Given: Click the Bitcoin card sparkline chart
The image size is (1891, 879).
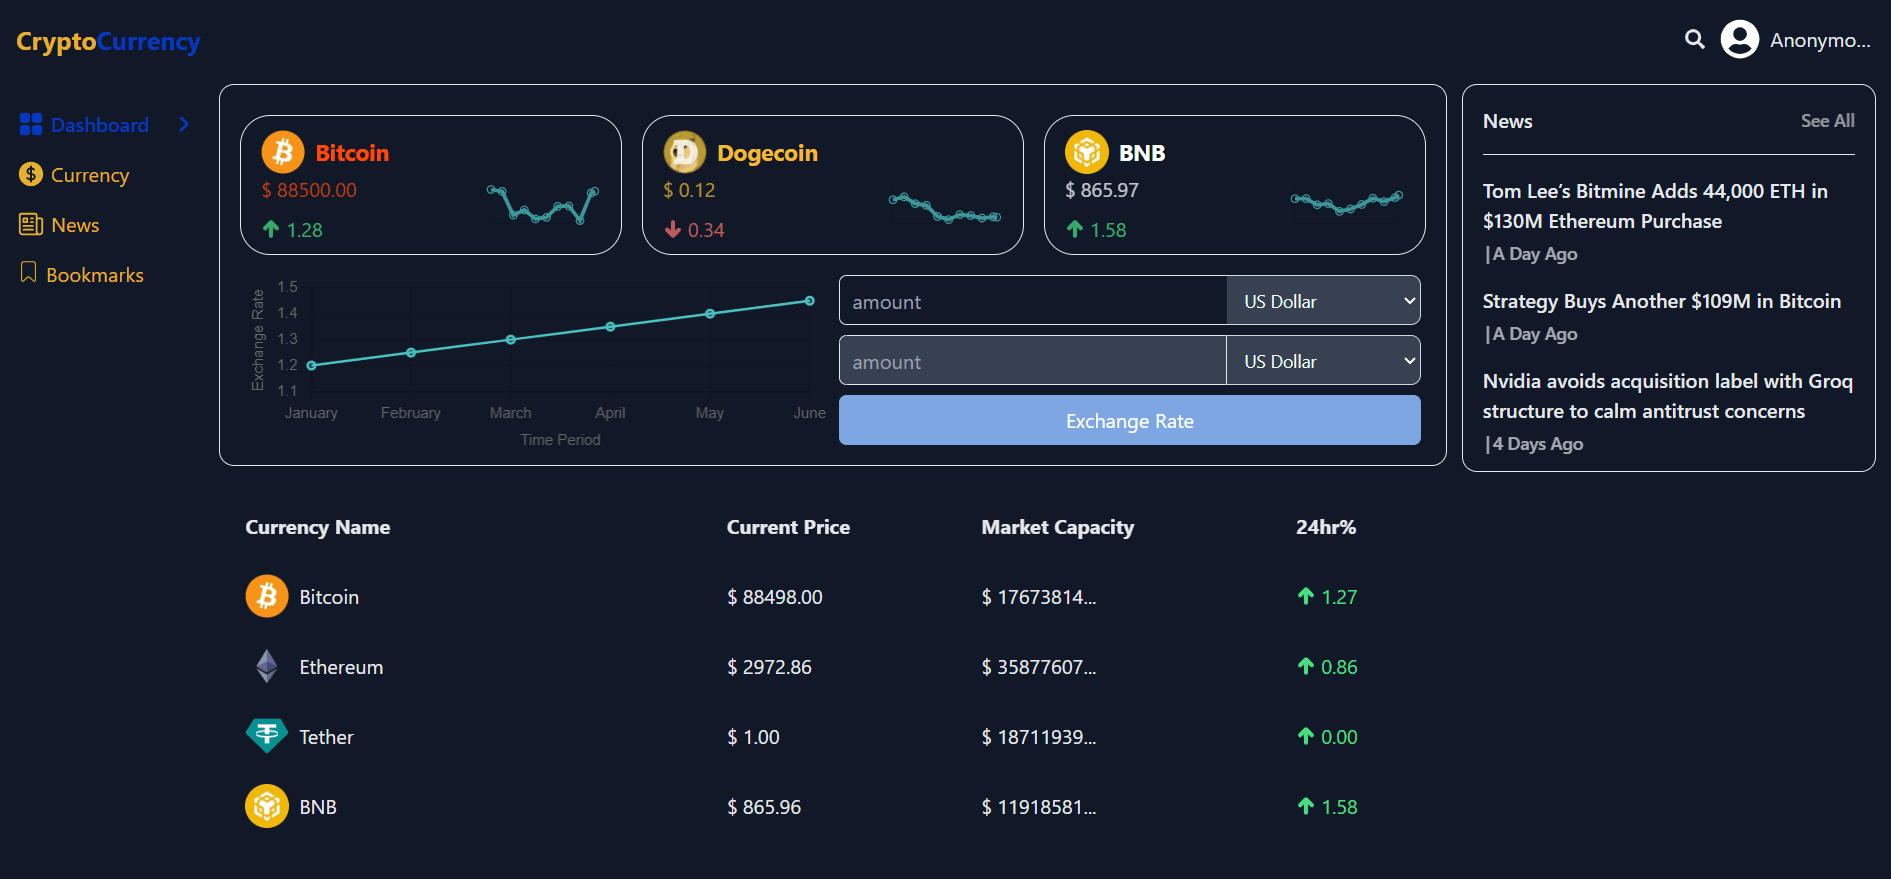Looking at the screenshot, I should point(543,204).
